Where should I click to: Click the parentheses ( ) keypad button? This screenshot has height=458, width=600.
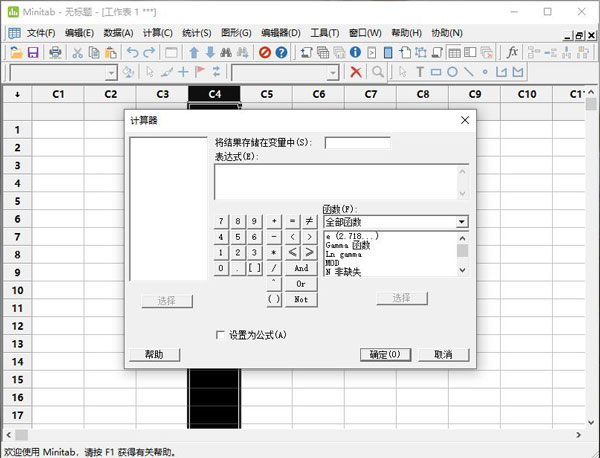pos(274,300)
